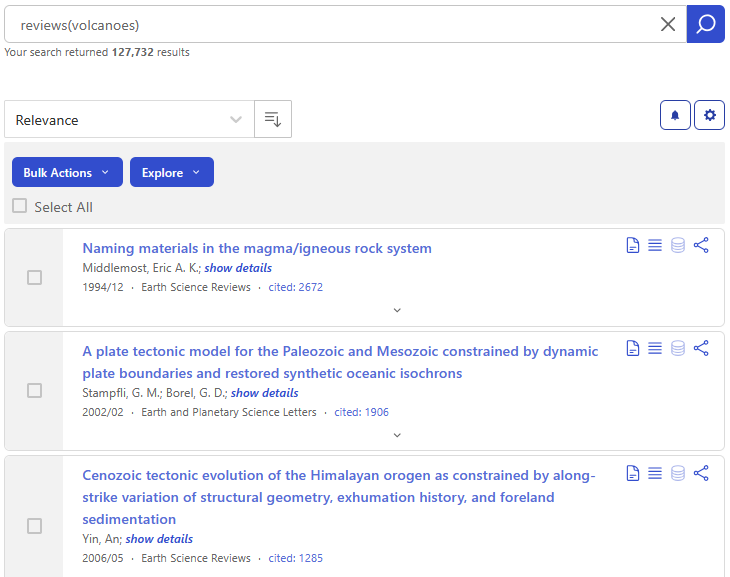Show details for Yin, An

pos(159,539)
